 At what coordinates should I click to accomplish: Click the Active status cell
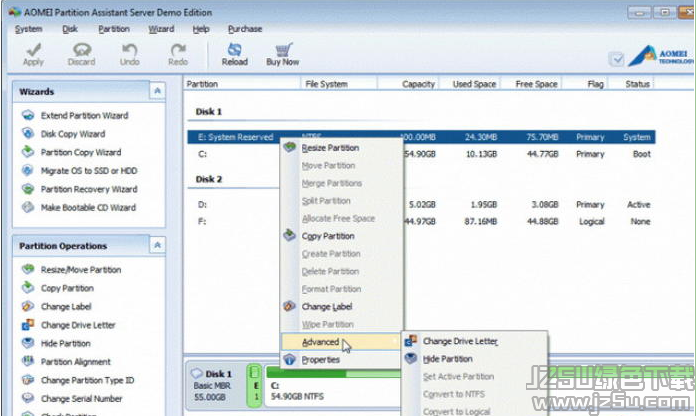pyautogui.click(x=639, y=205)
